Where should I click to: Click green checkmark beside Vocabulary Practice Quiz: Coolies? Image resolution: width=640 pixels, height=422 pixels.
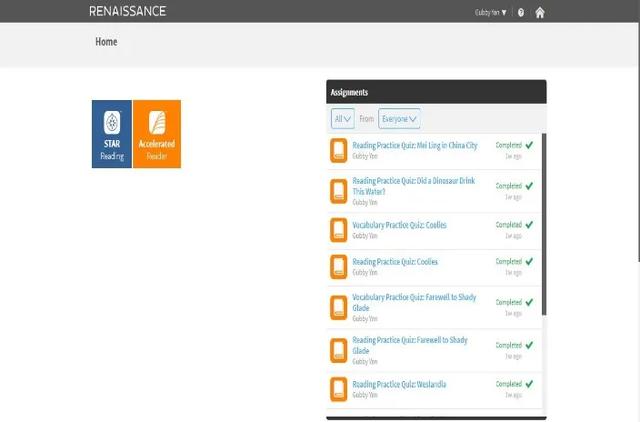coord(529,224)
